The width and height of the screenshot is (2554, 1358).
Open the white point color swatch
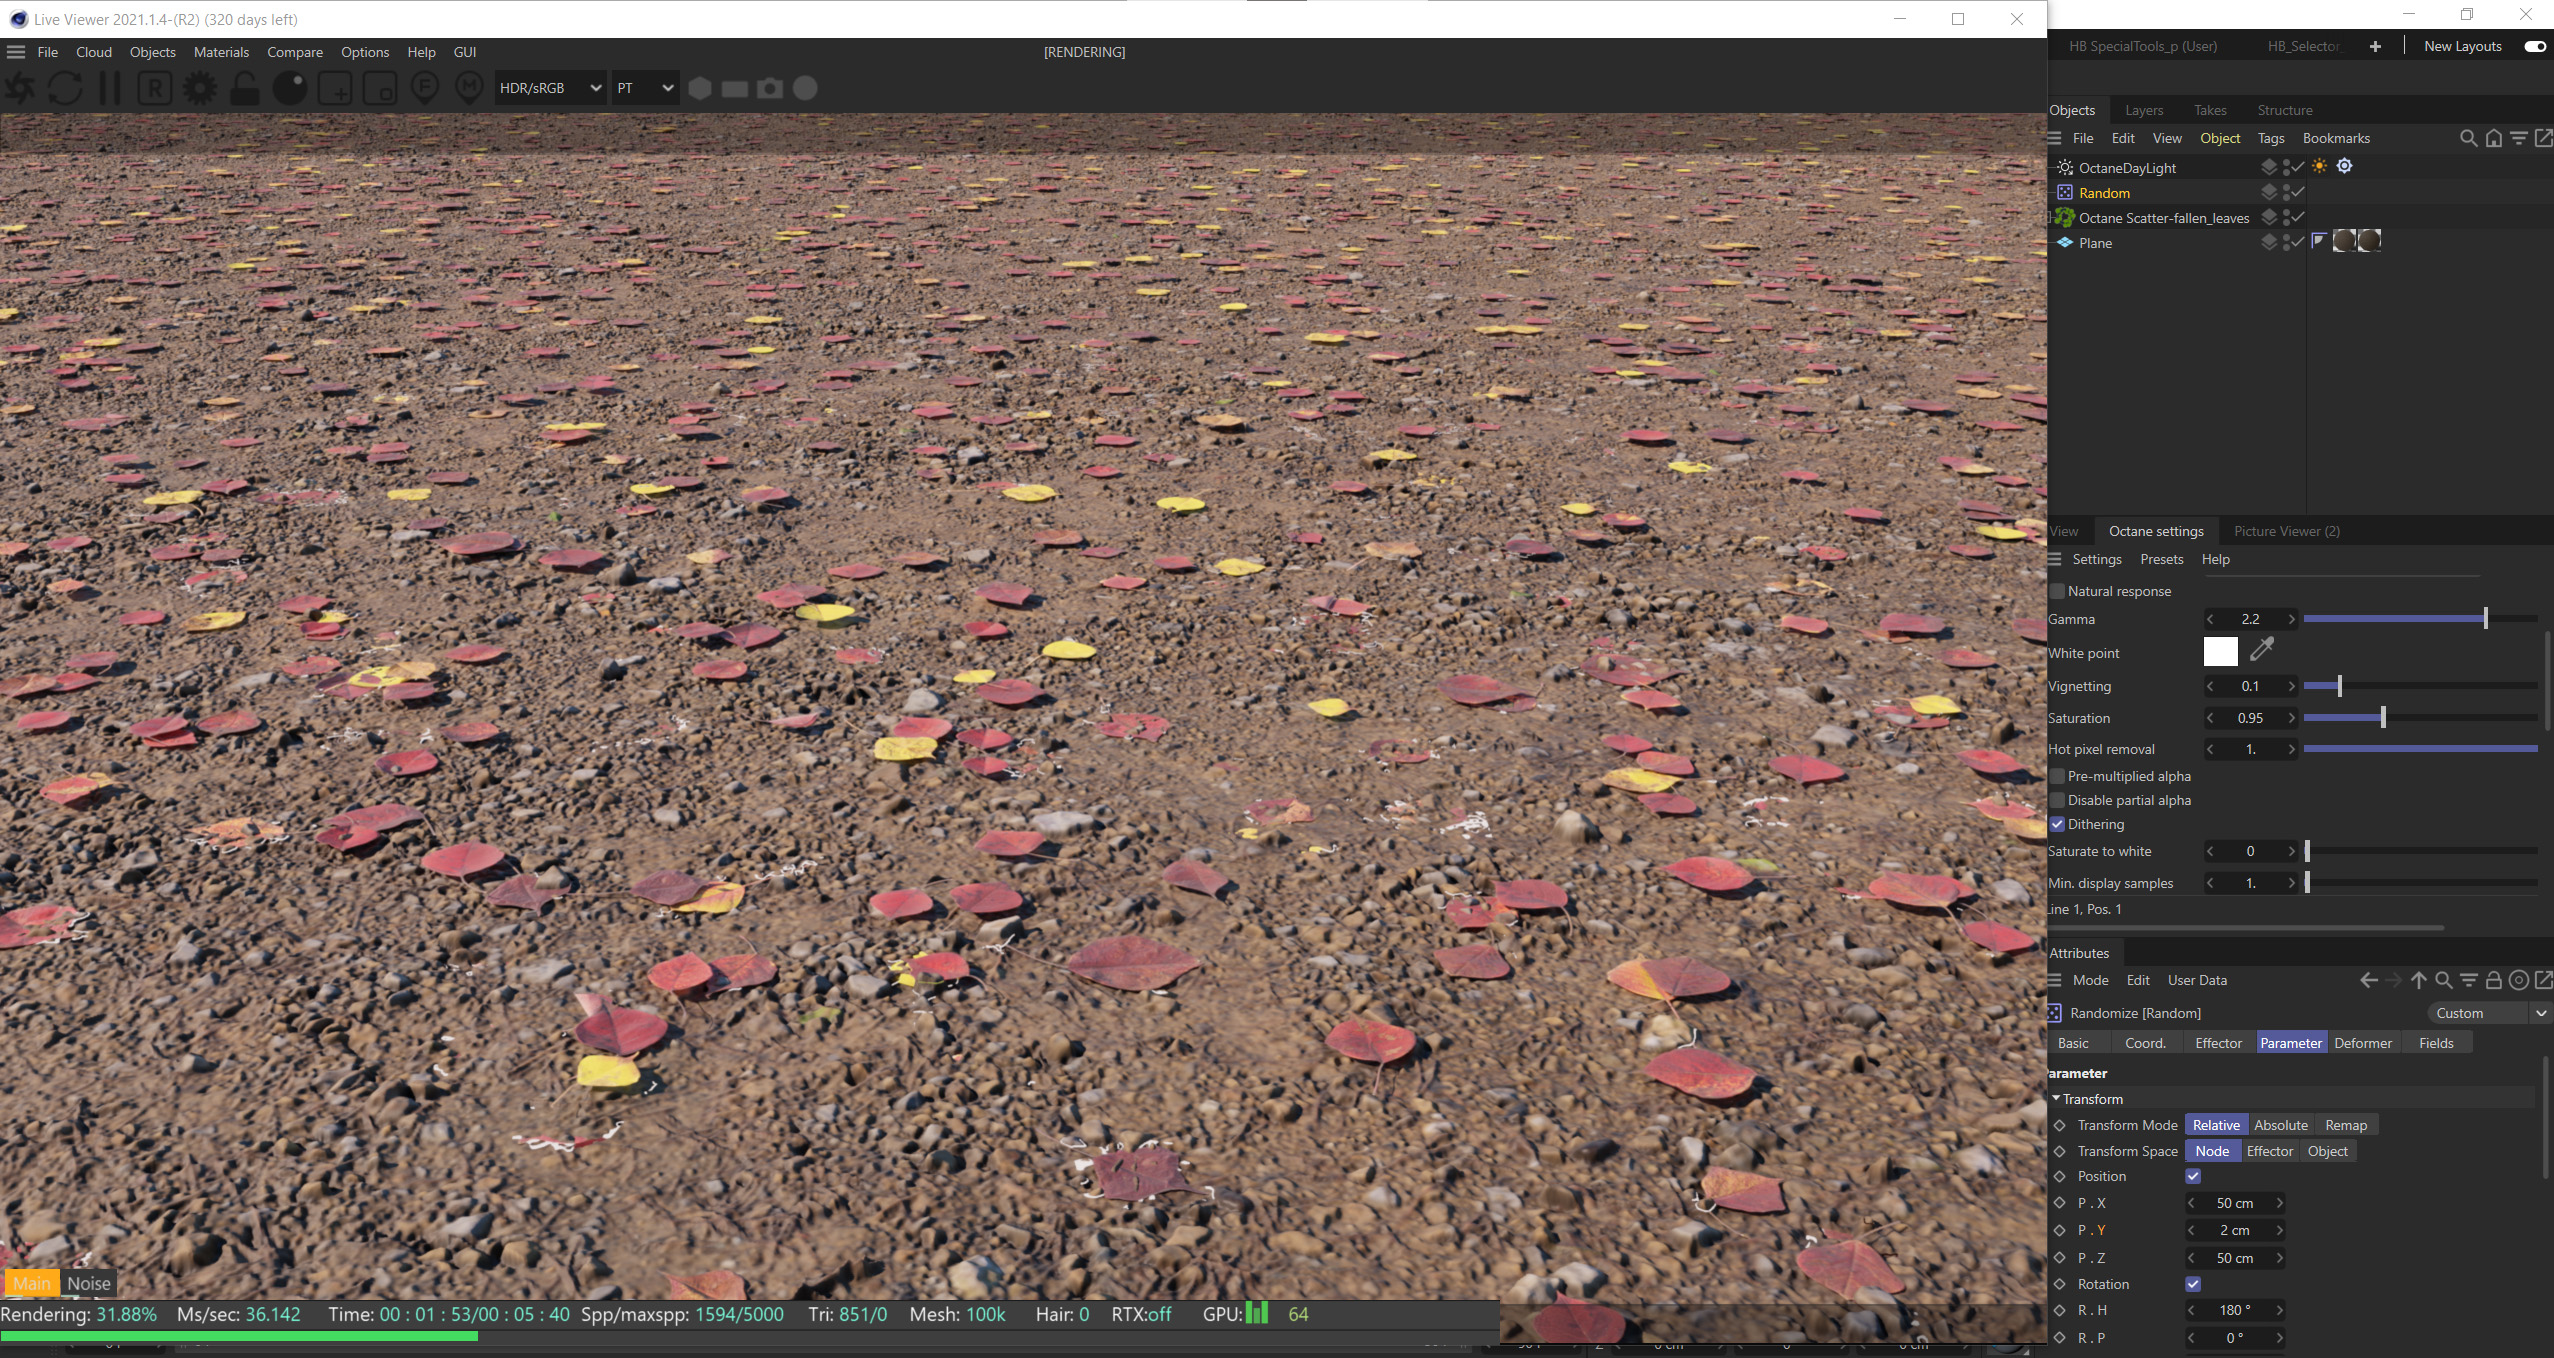pos(2220,652)
